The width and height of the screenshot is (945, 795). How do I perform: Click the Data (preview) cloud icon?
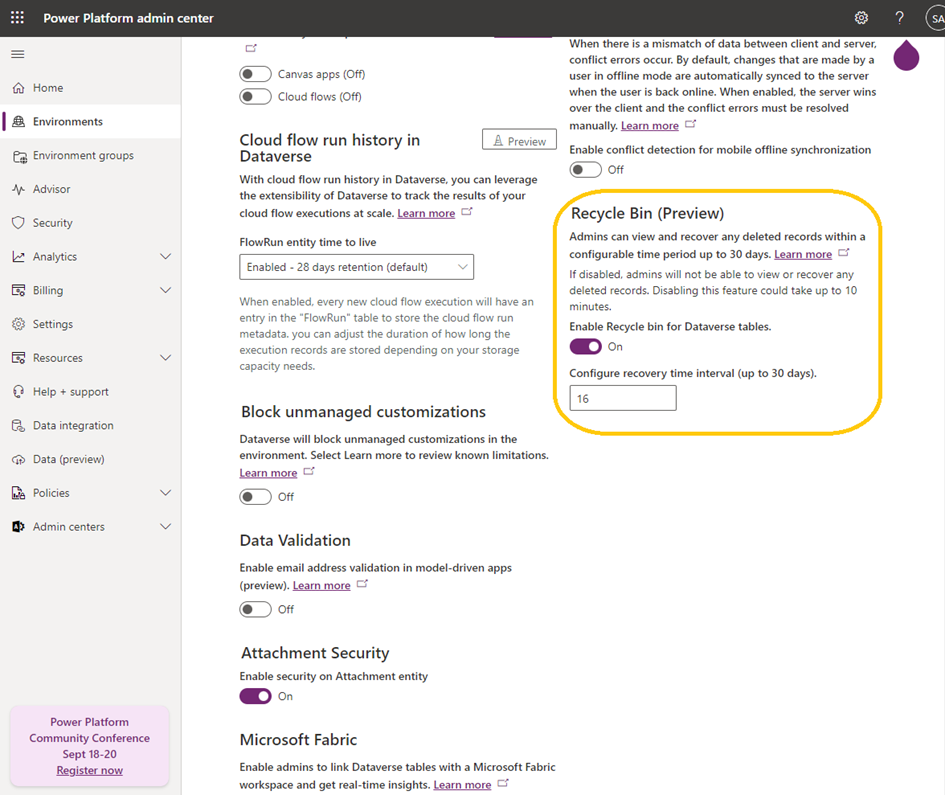tap(19, 459)
